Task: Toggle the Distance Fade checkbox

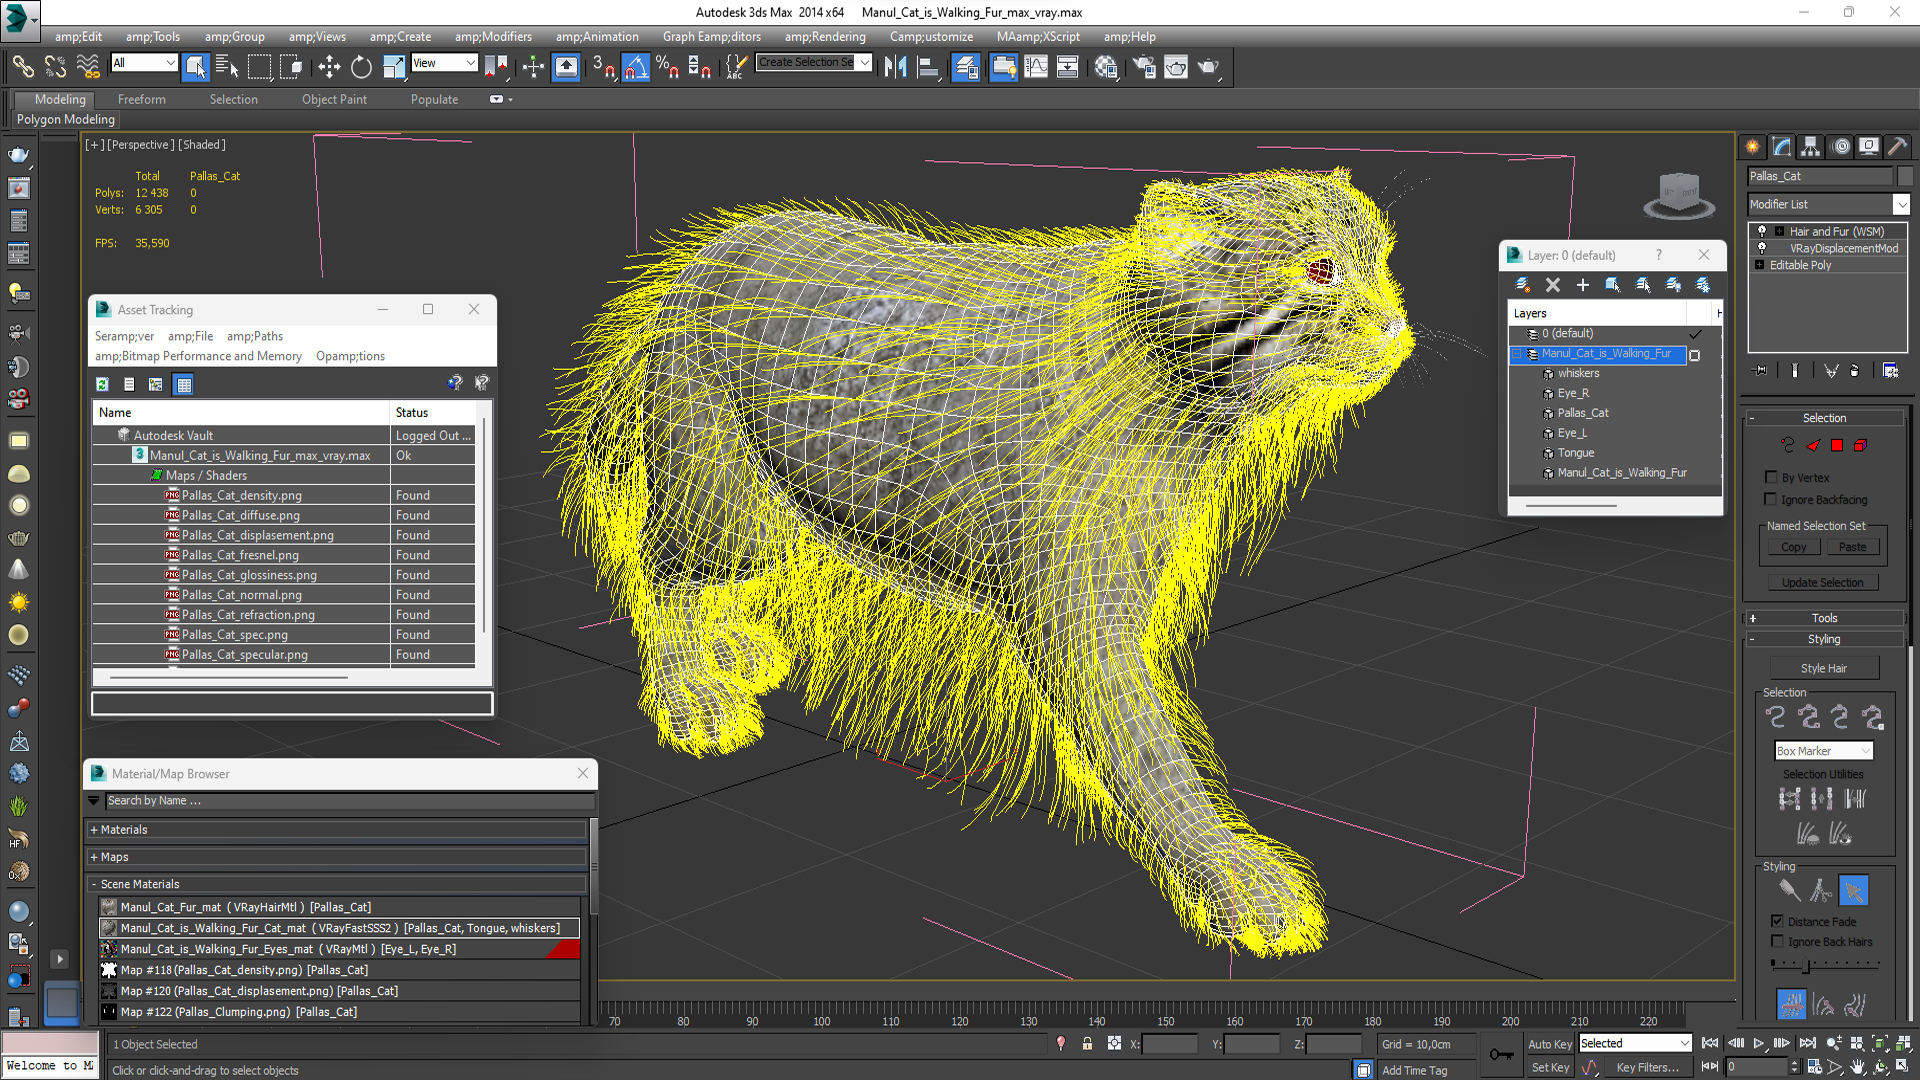Action: (1777, 921)
